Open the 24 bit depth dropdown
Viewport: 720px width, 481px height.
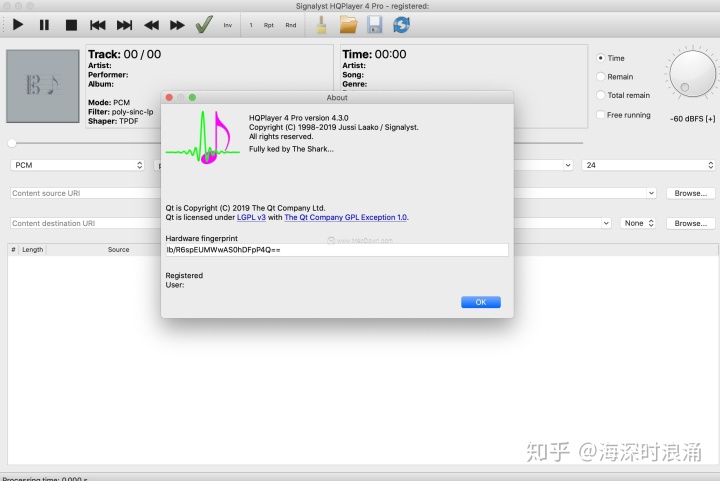(x=648, y=165)
